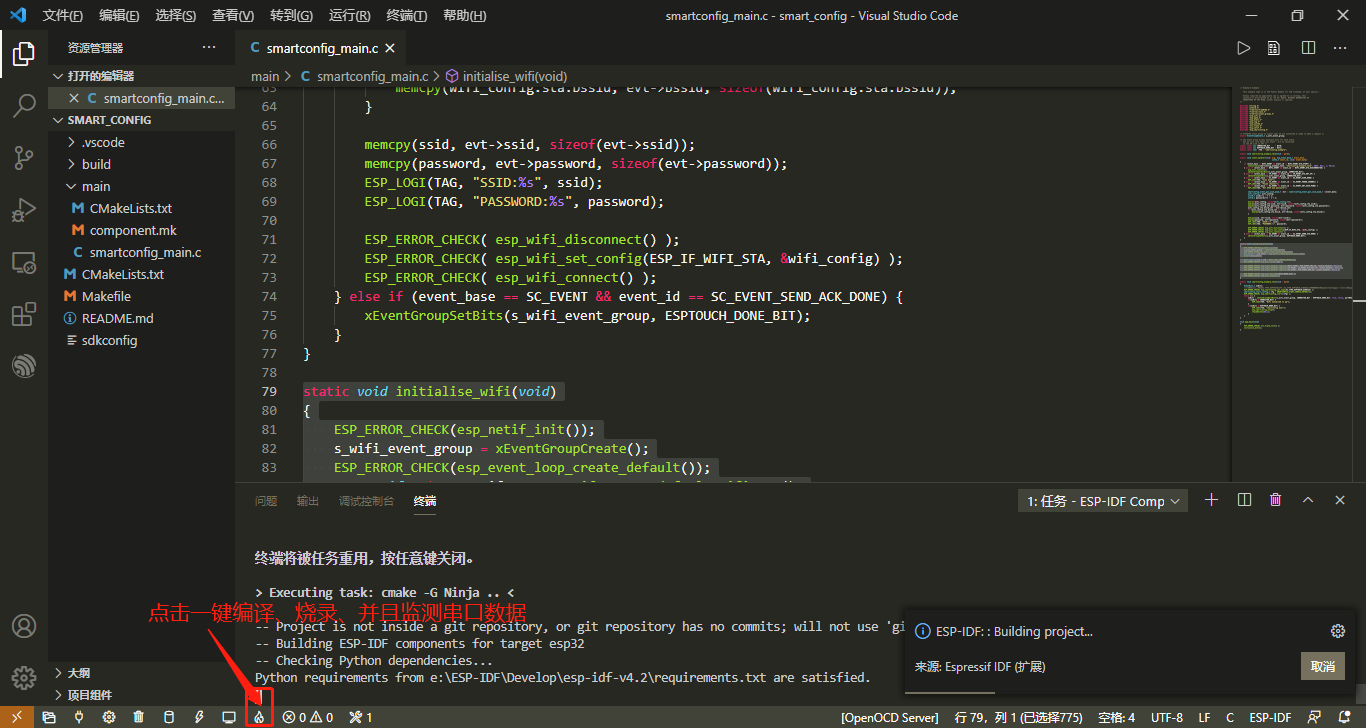Change encoding via UTF-8 status item
1366x728 pixels.
1167,717
